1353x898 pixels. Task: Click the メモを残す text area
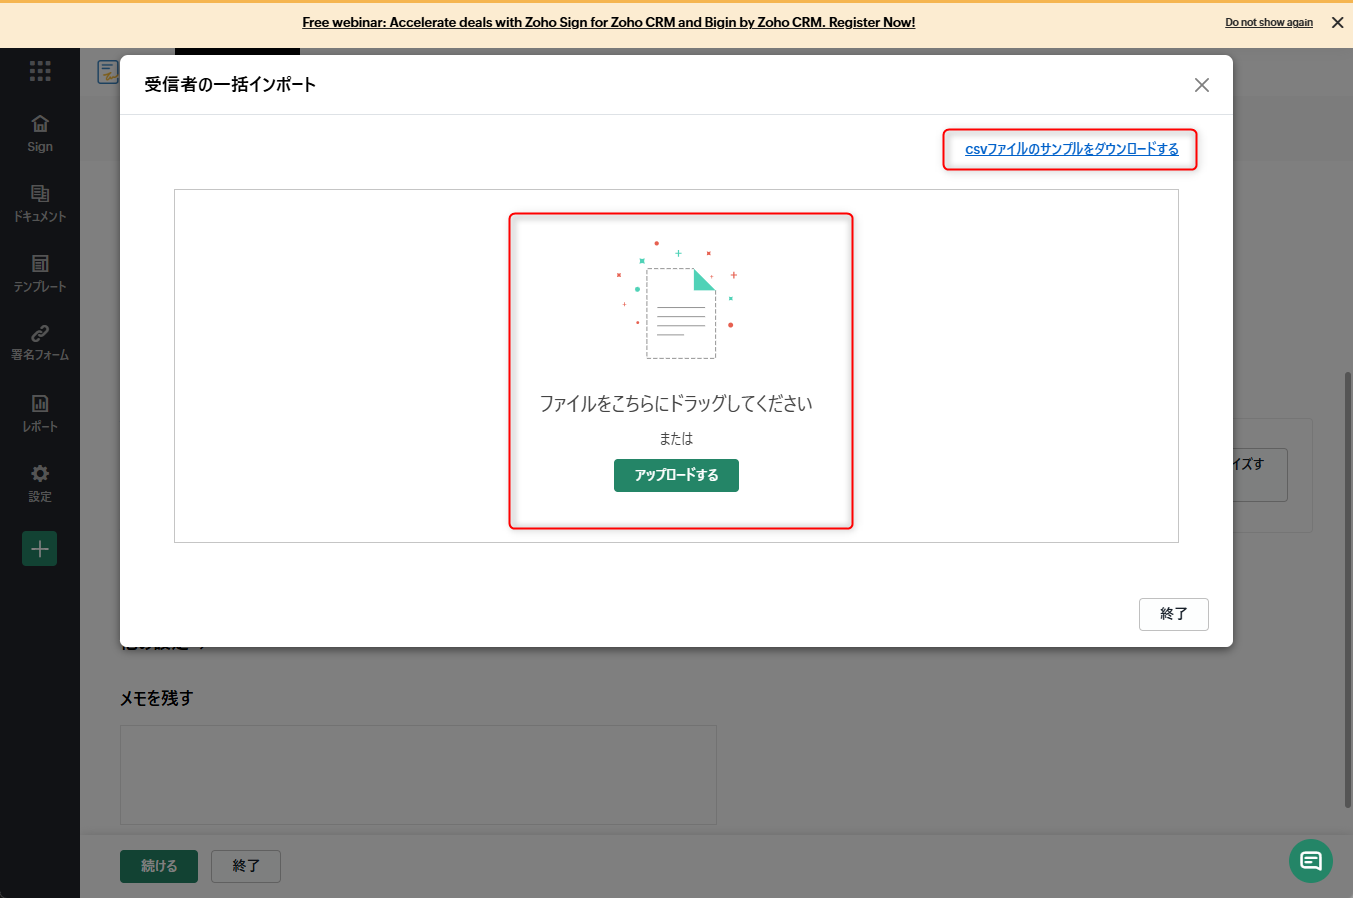click(x=418, y=774)
